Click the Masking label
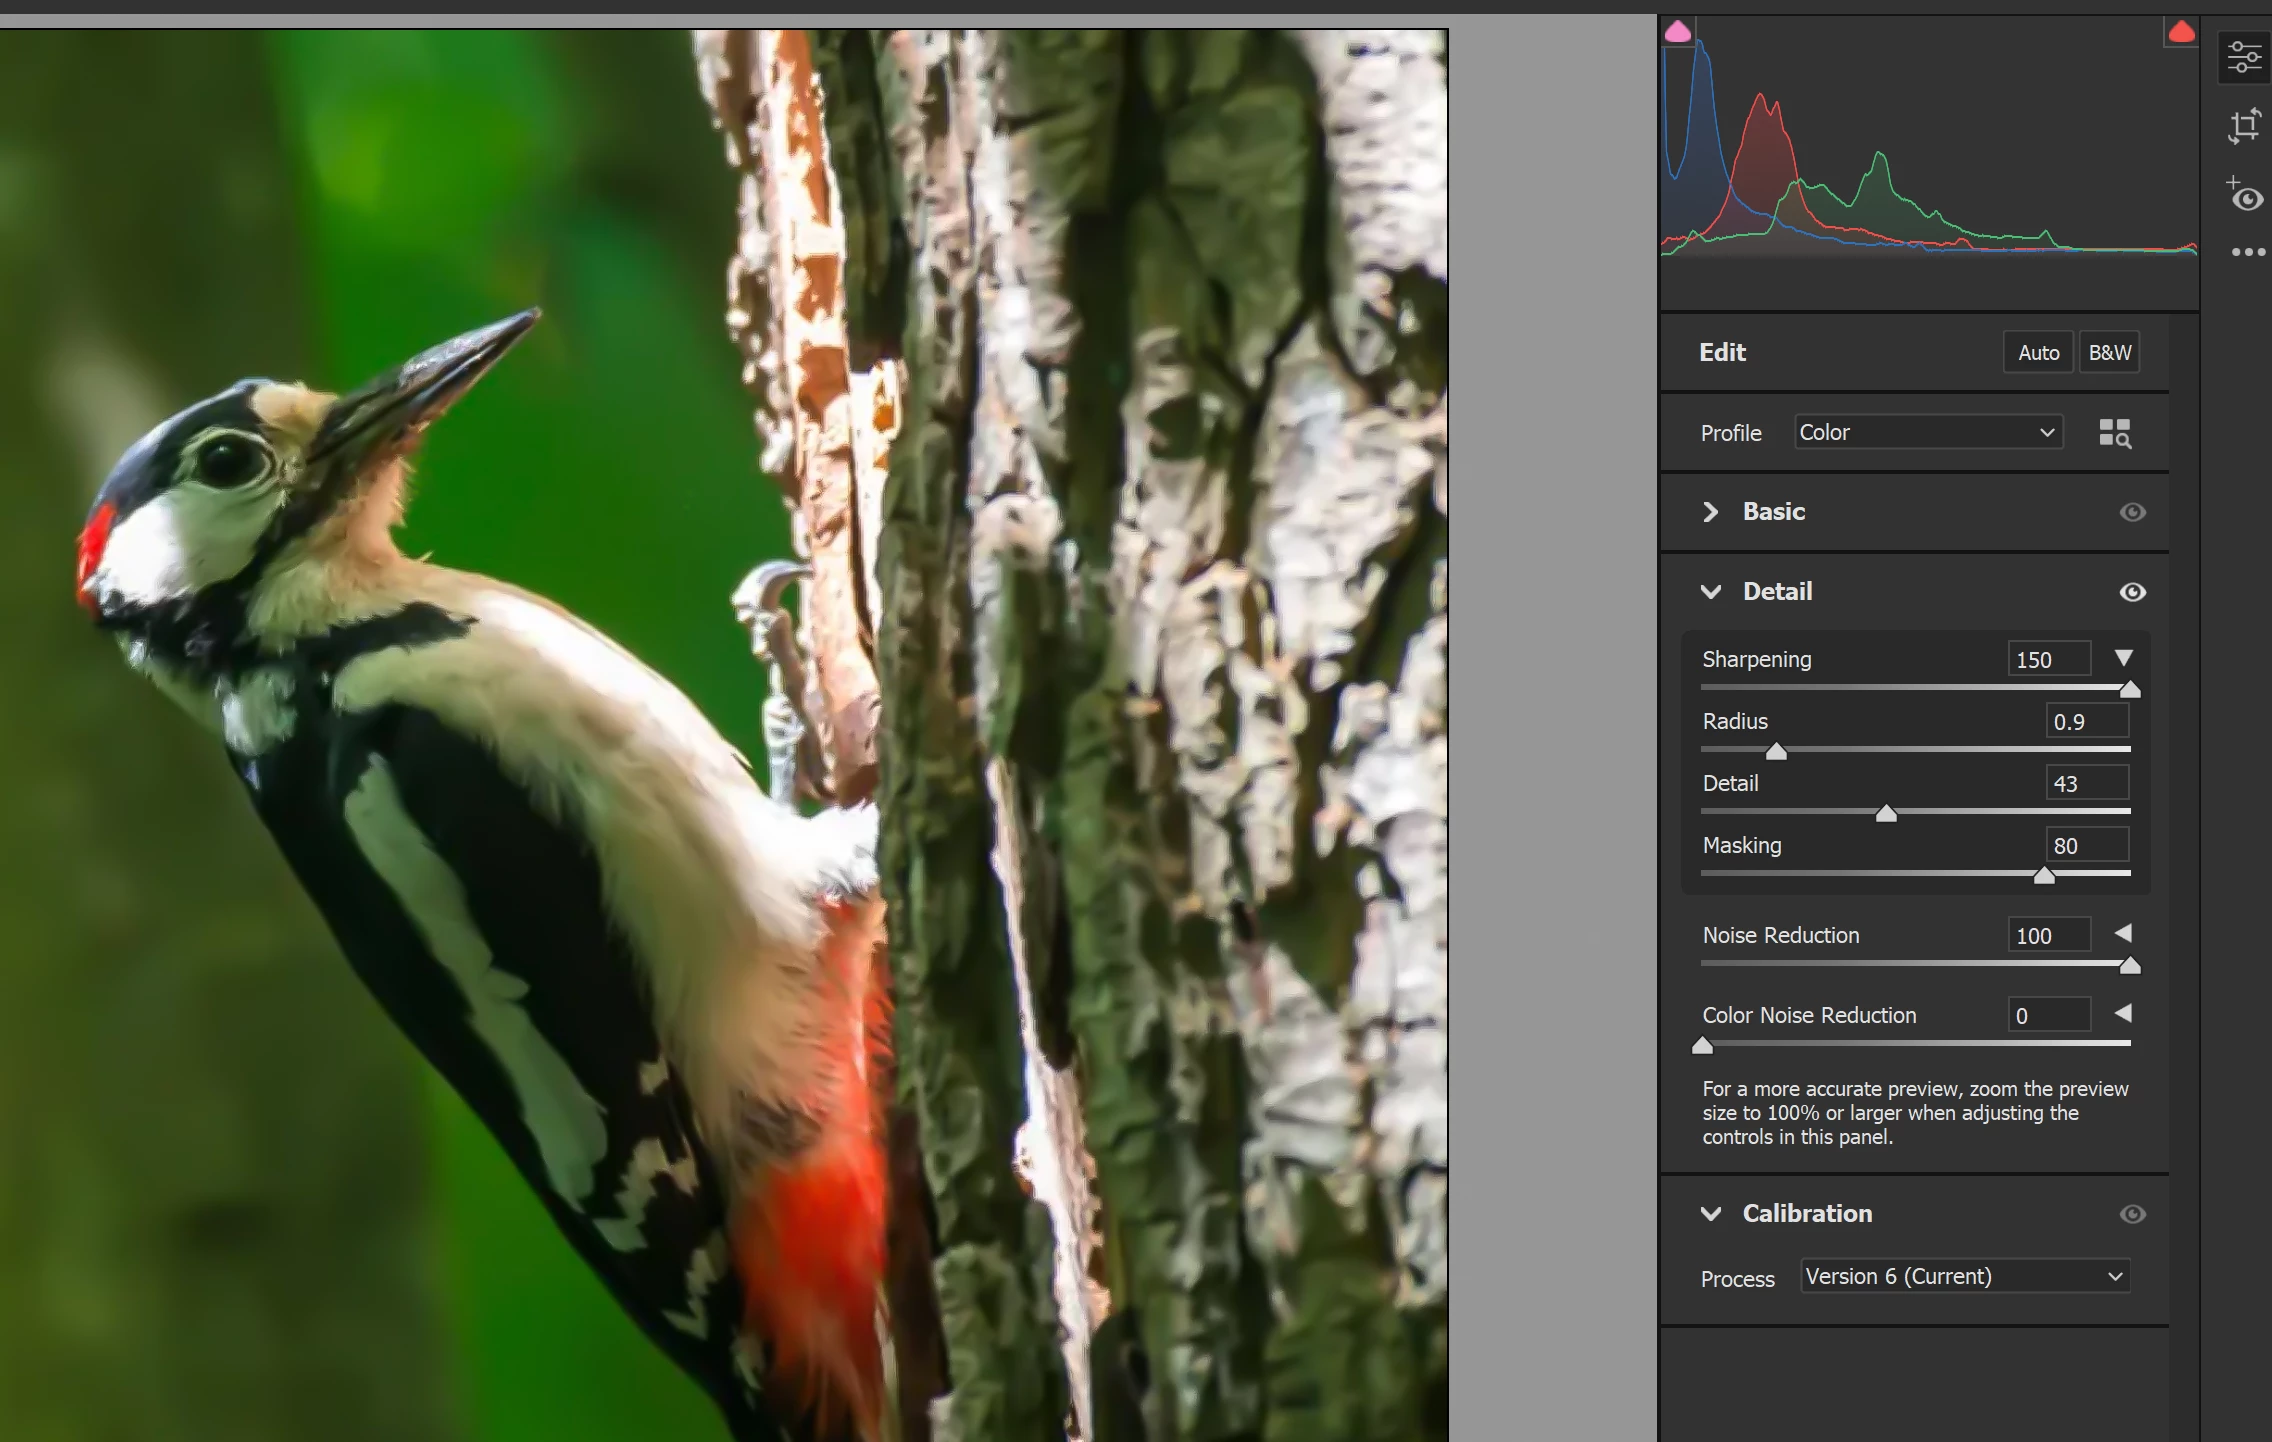2272x1442 pixels. coord(1742,846)
